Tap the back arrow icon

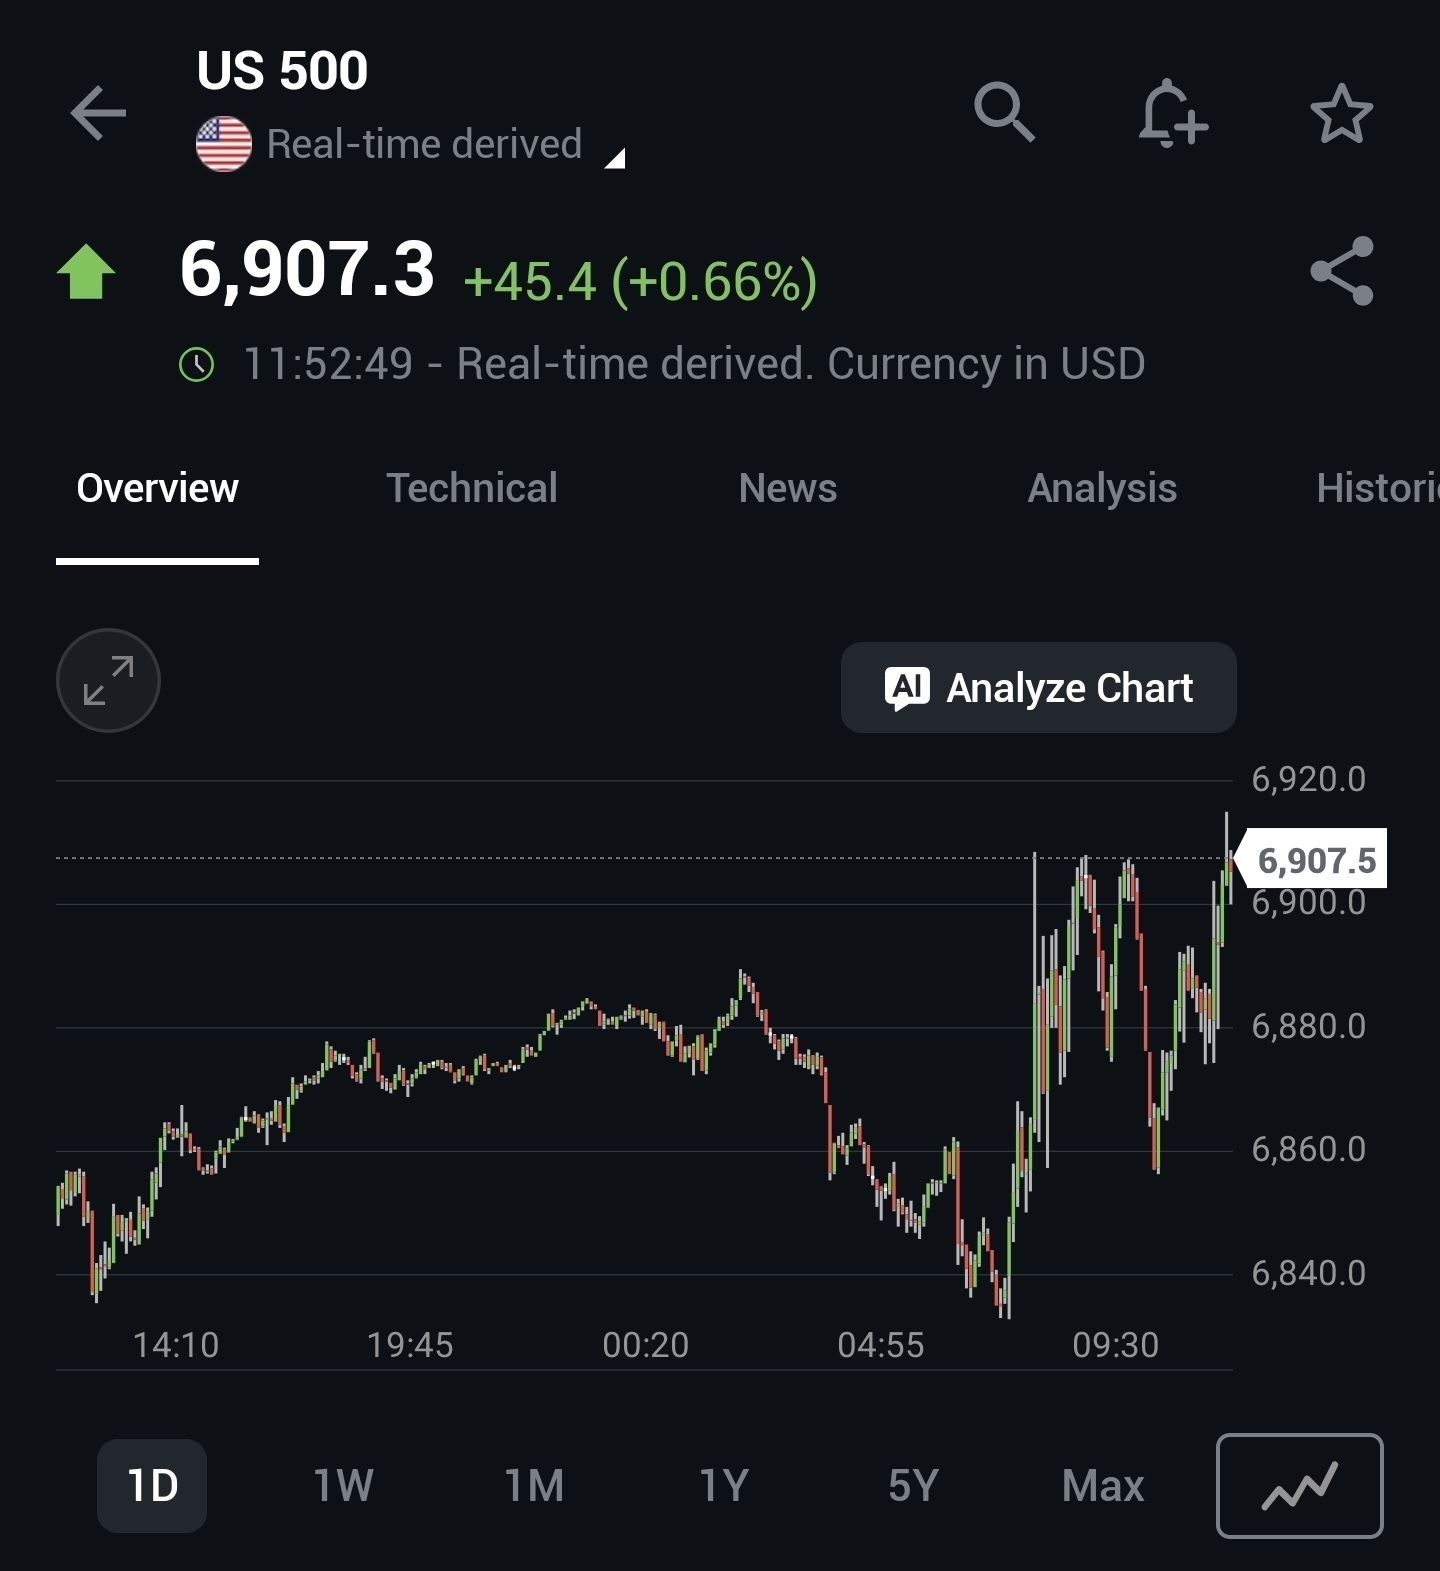point(98,113)
